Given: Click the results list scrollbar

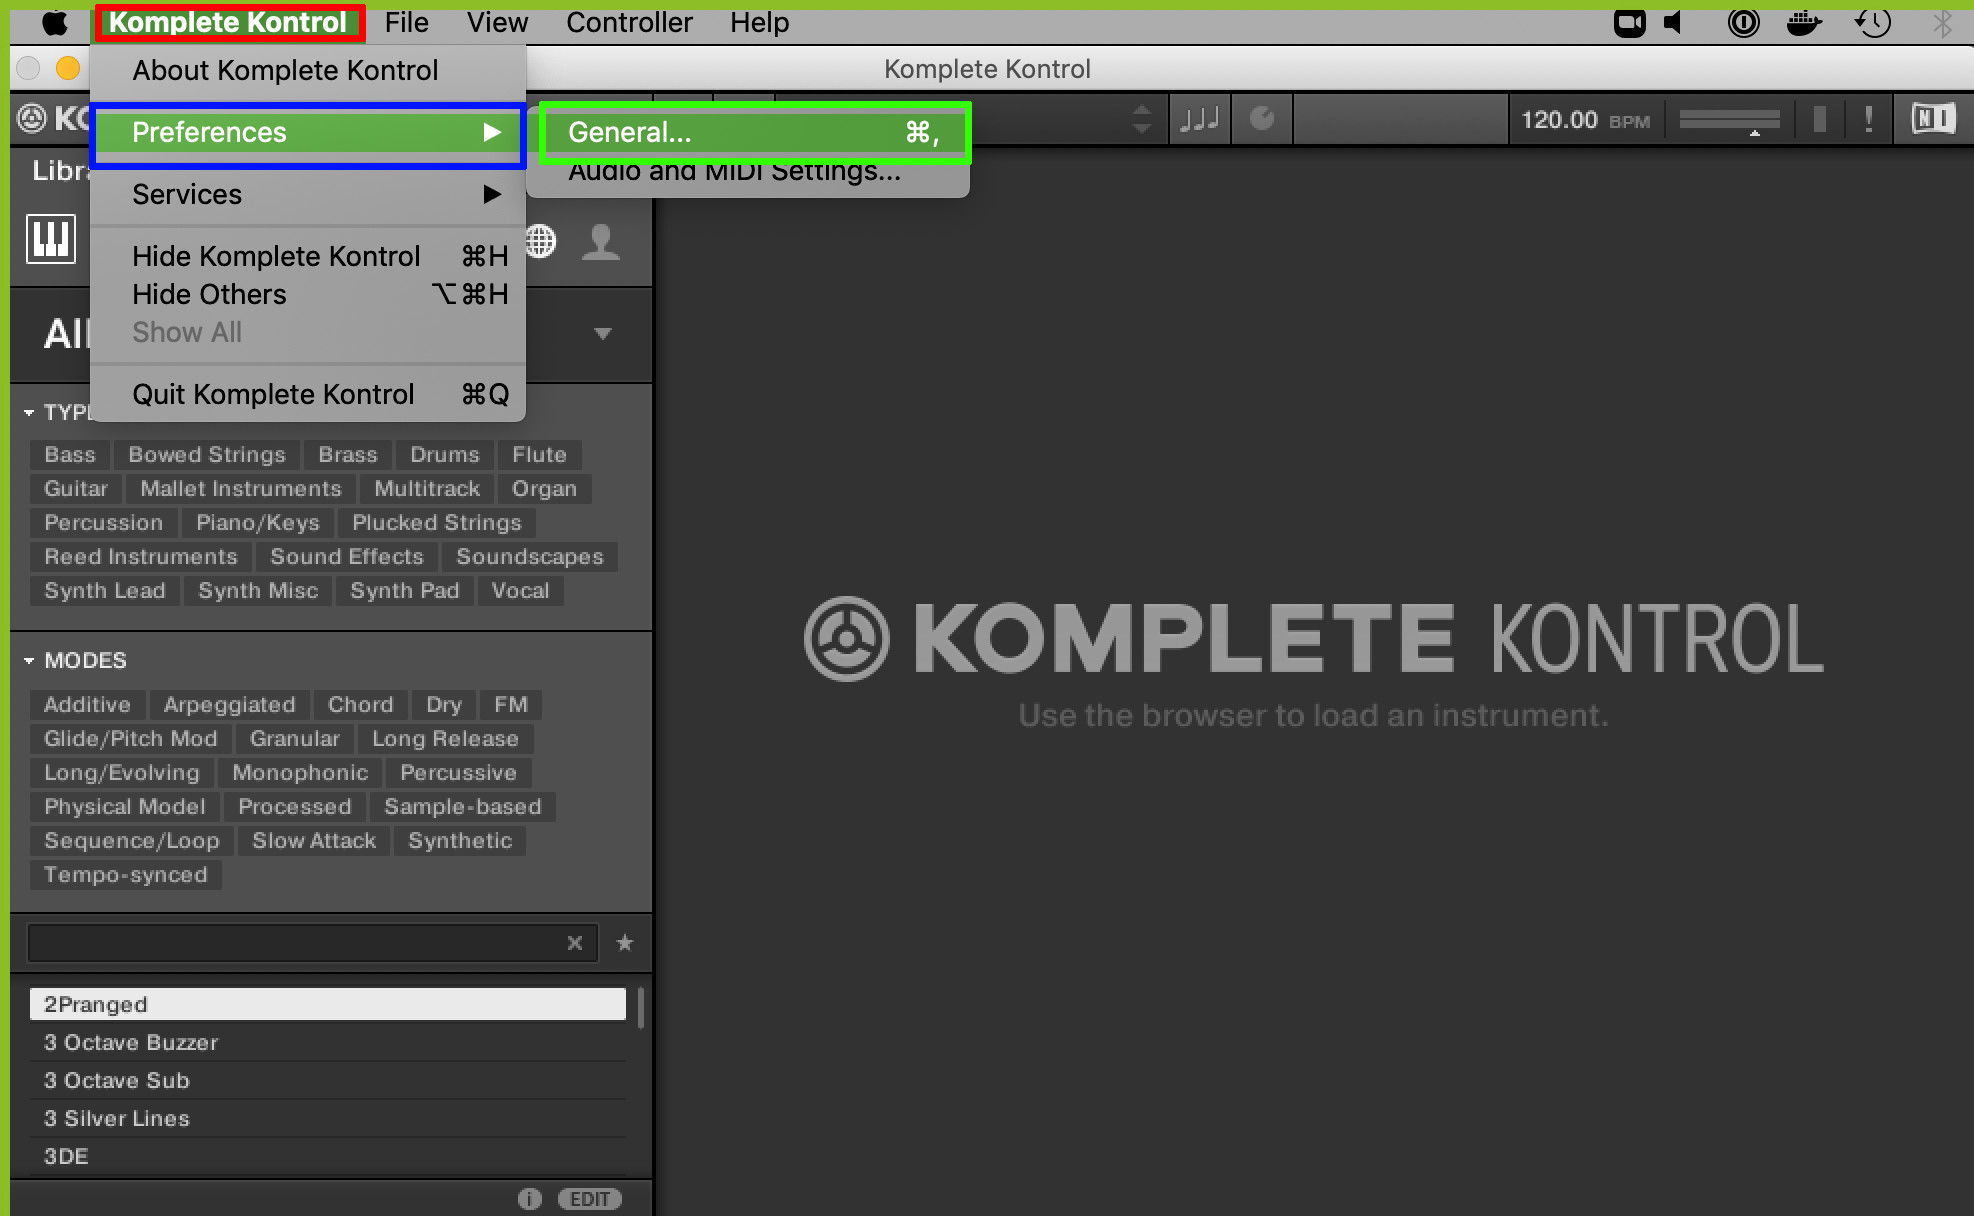Looking at the screenshot, I should point(640,1008).
